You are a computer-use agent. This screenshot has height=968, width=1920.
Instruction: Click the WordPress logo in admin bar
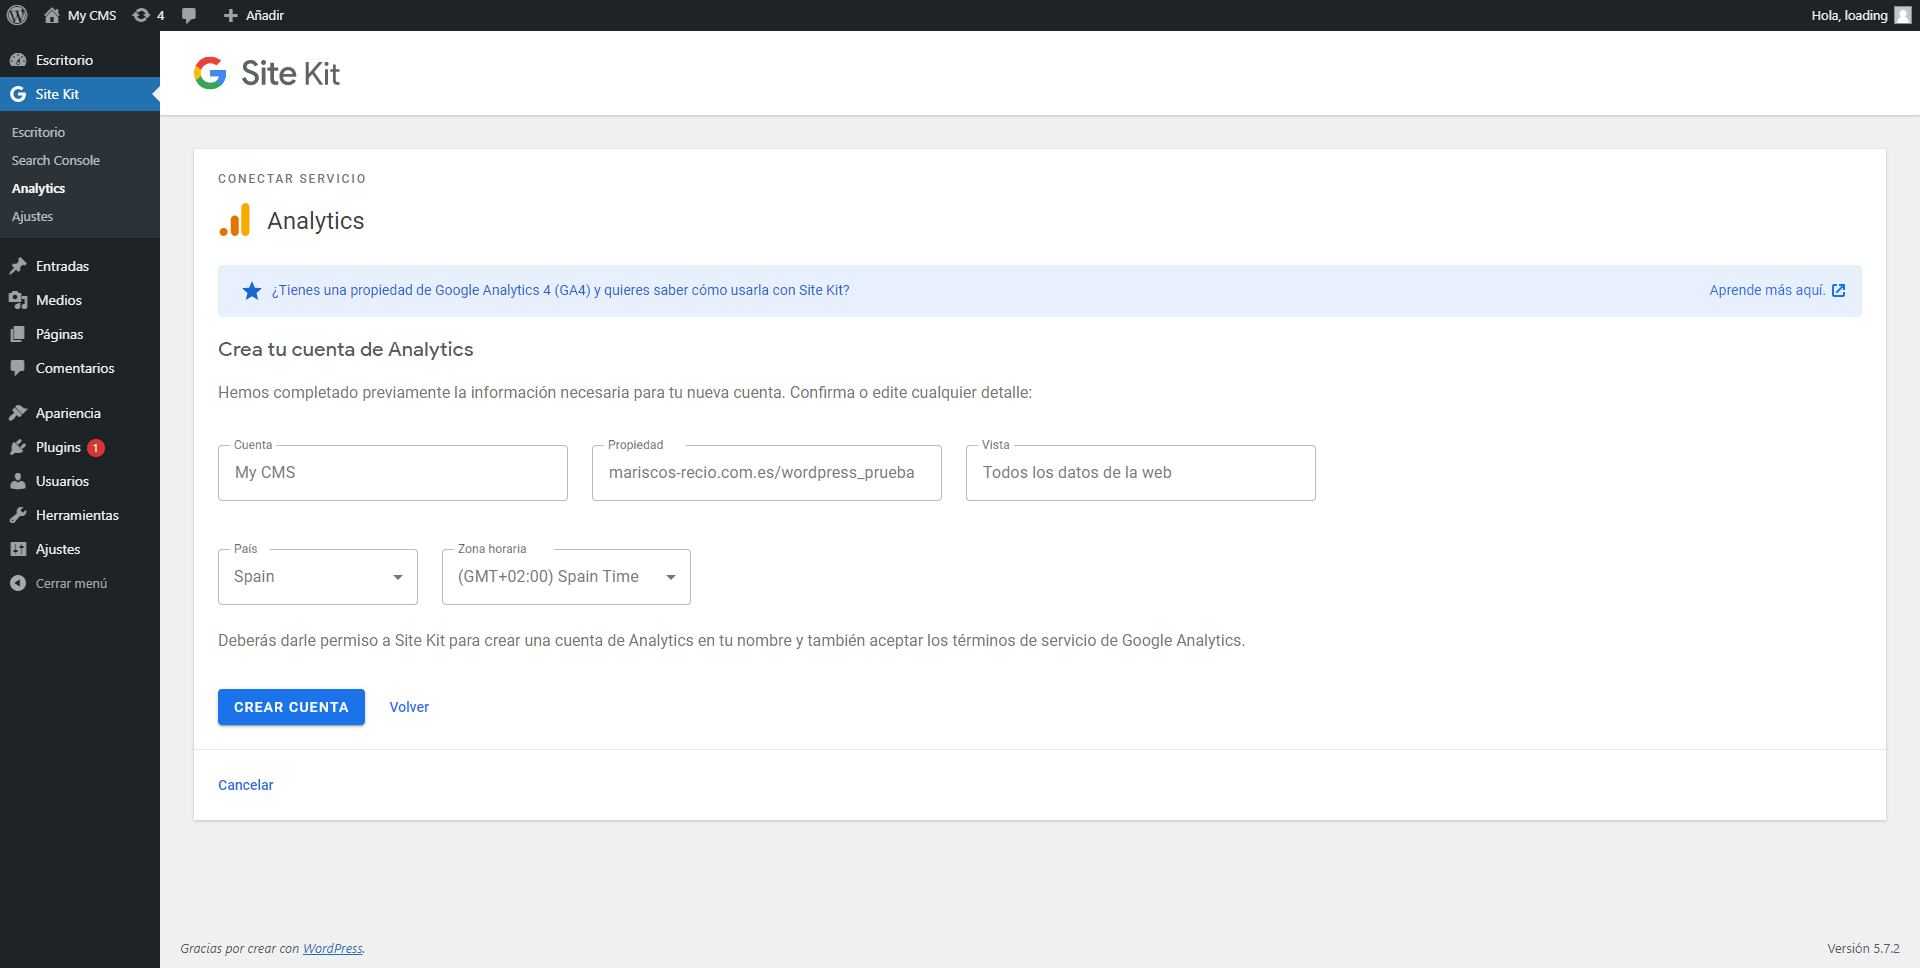(18, 15)
